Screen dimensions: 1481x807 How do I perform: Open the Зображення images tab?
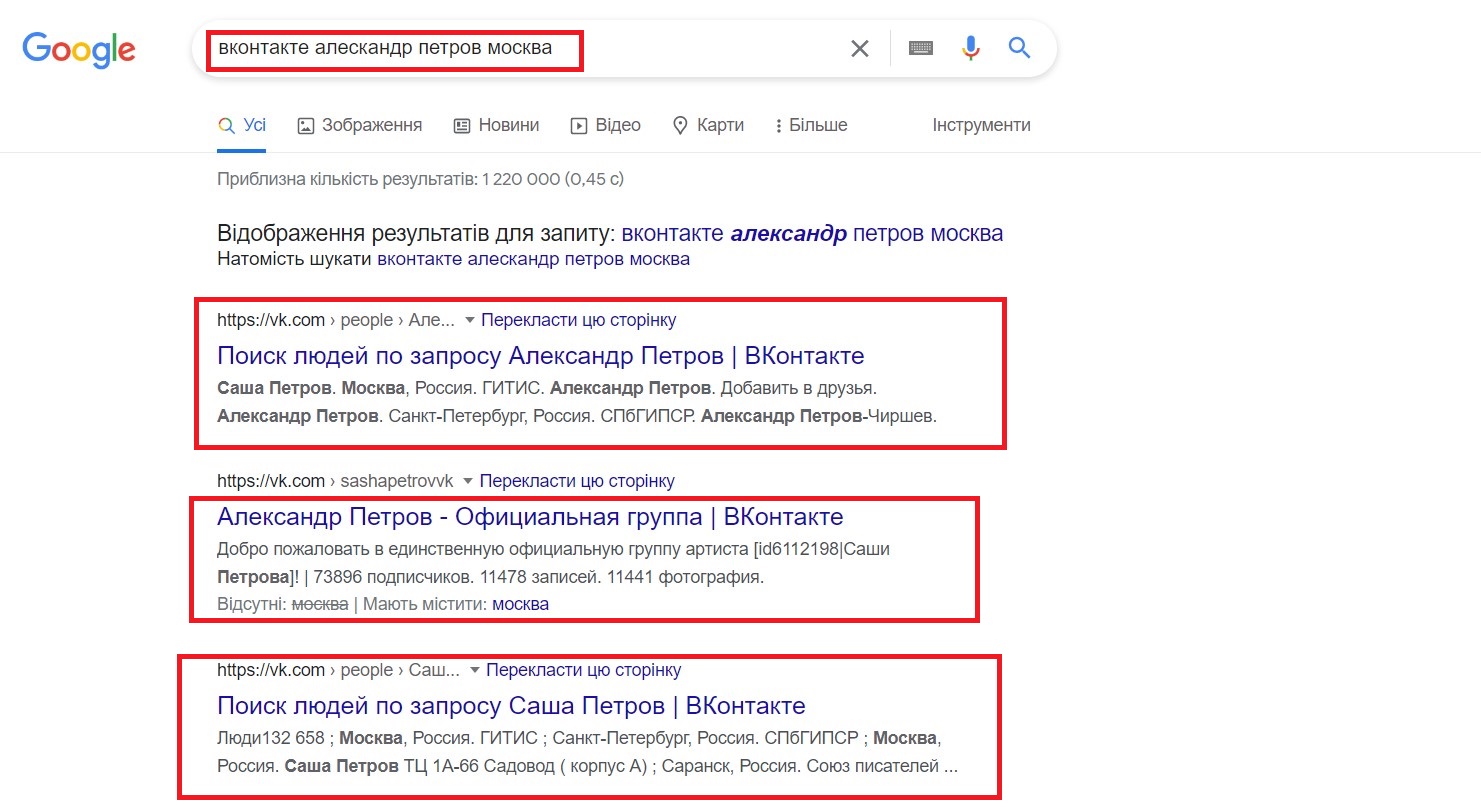(x=360, y=125)
